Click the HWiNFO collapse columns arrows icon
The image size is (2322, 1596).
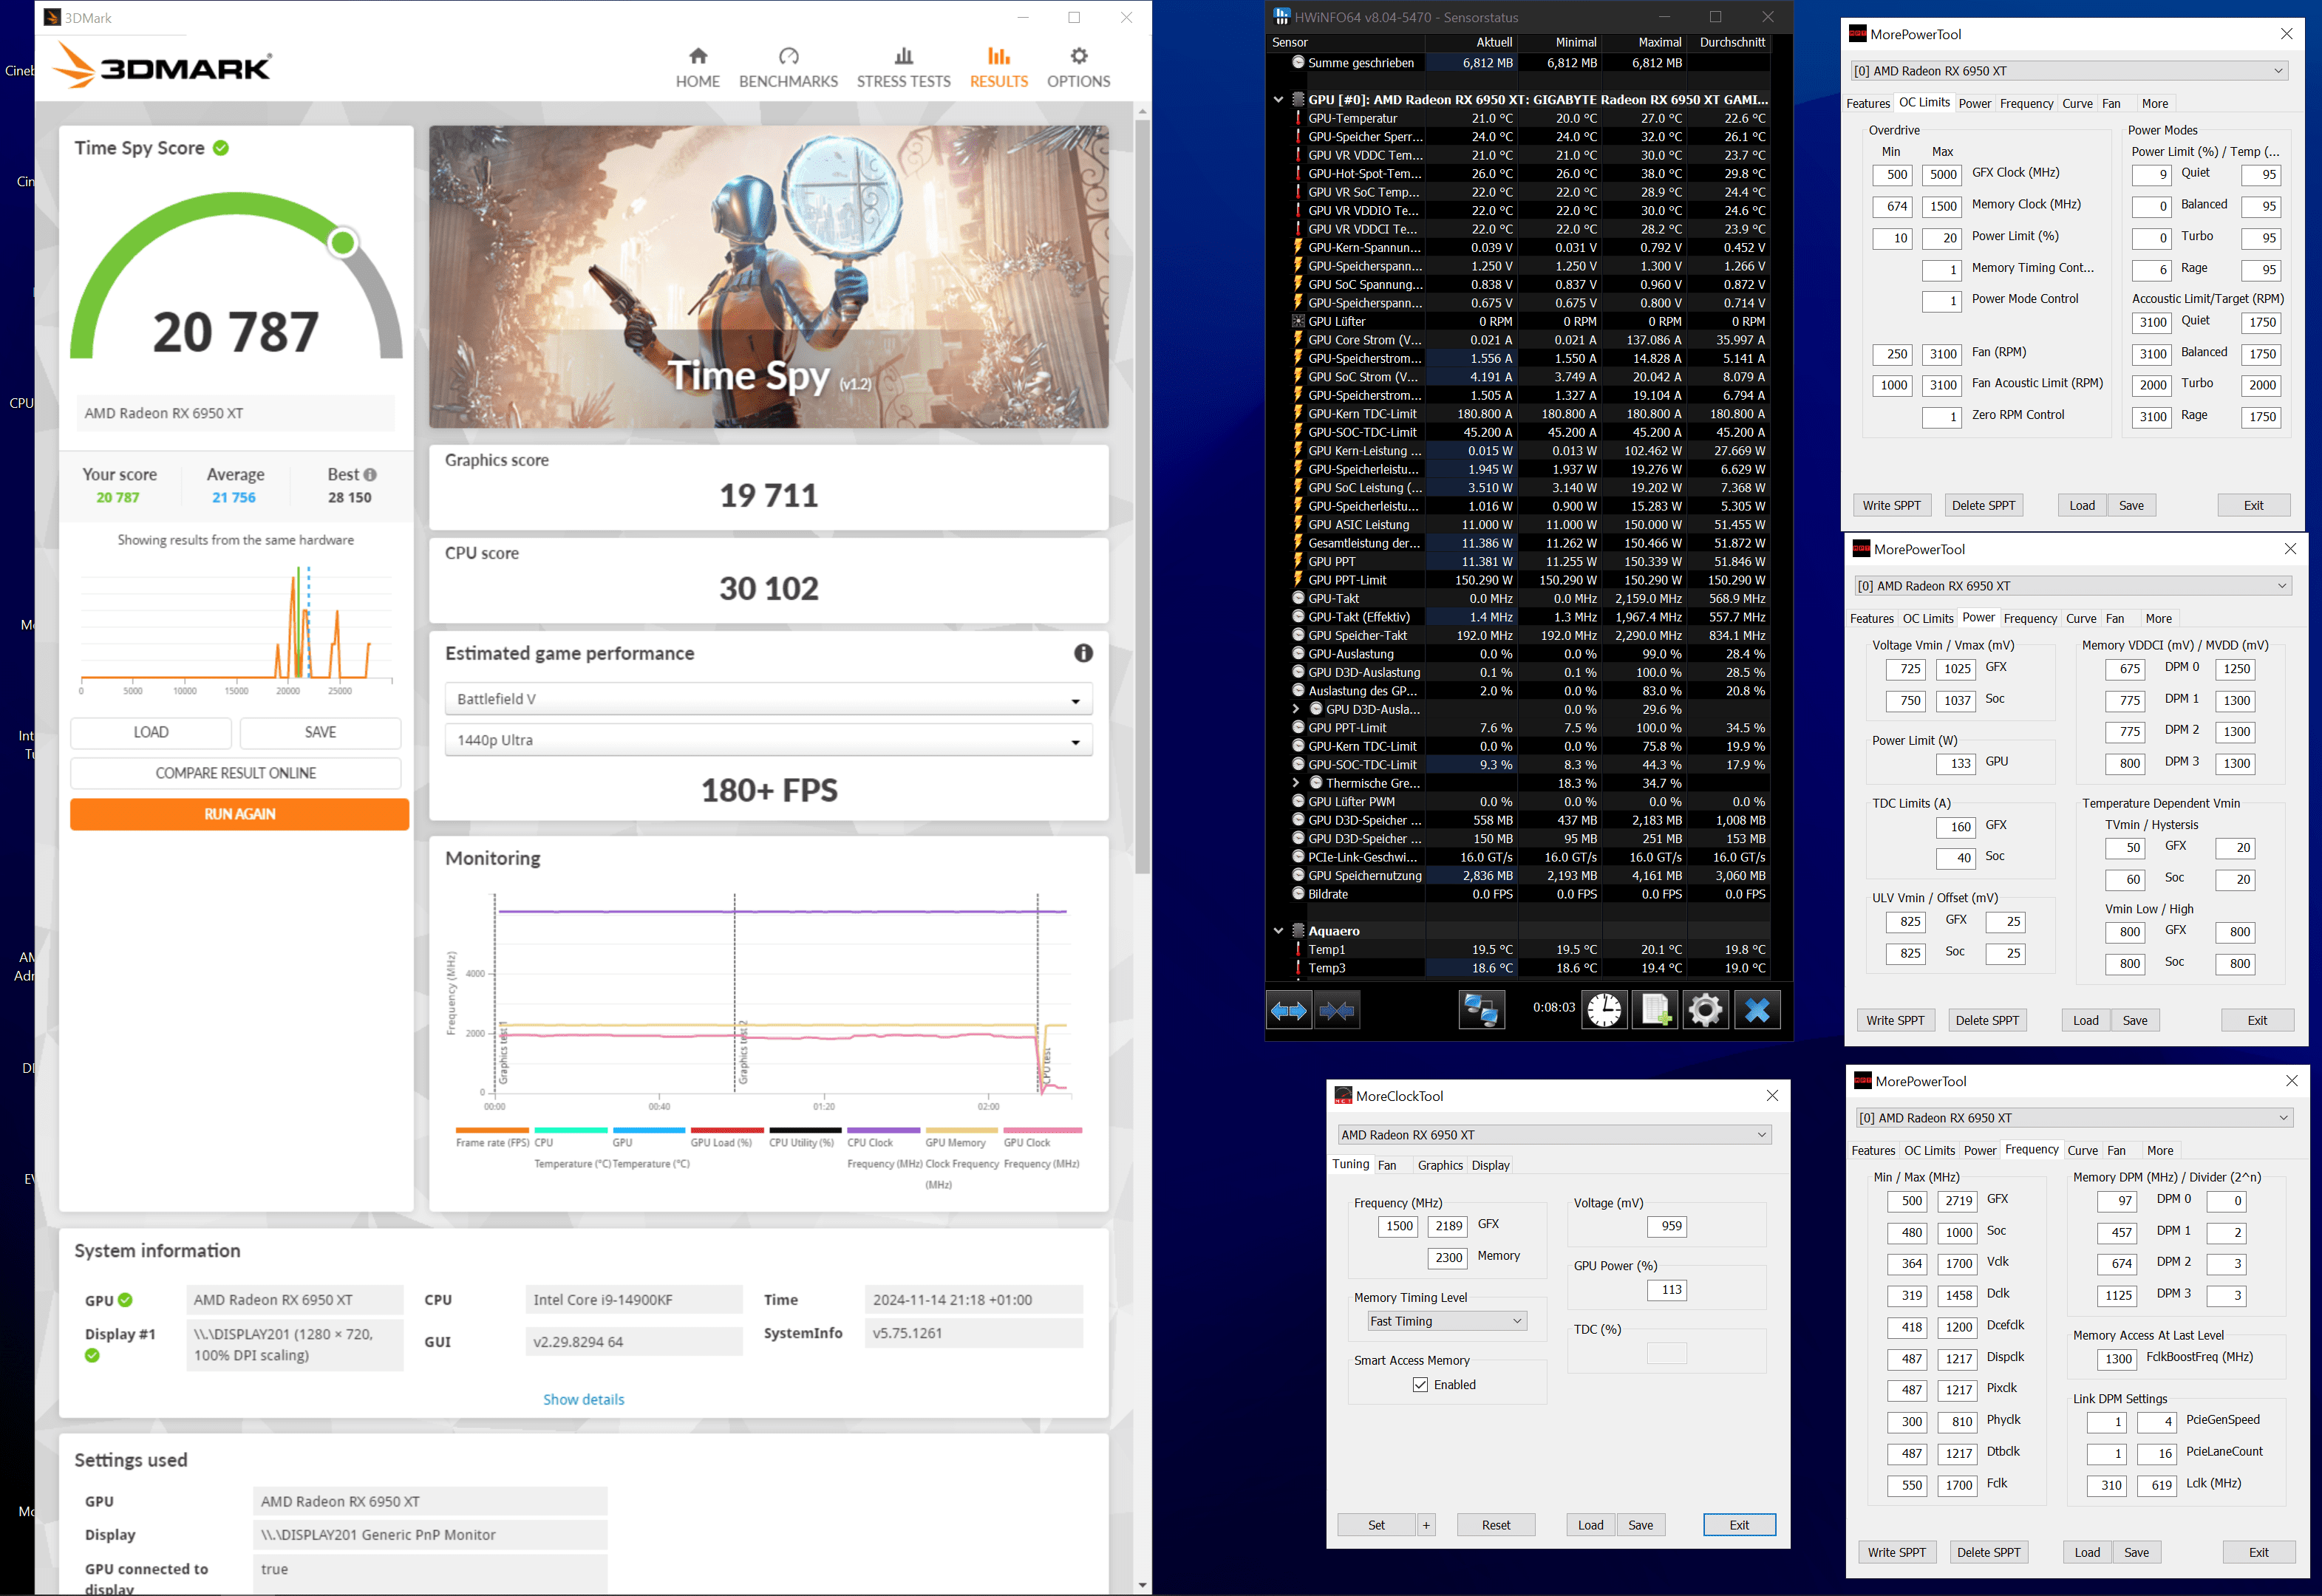tap(1337, 1011)
